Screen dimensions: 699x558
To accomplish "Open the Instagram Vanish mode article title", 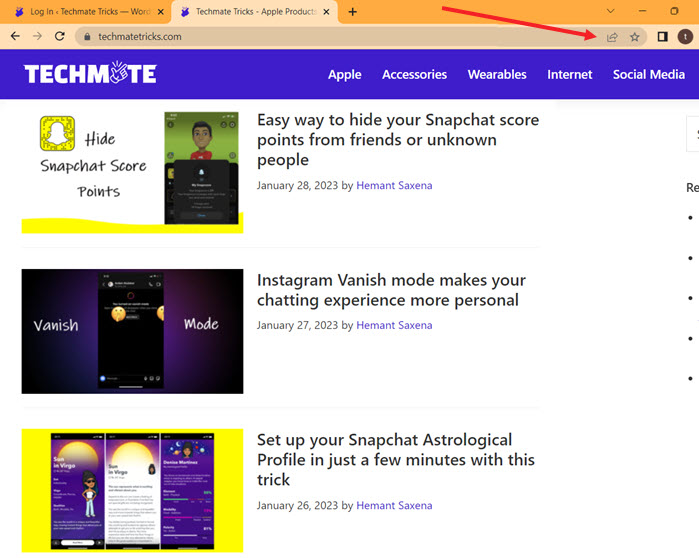I will (x=391, y=290).
